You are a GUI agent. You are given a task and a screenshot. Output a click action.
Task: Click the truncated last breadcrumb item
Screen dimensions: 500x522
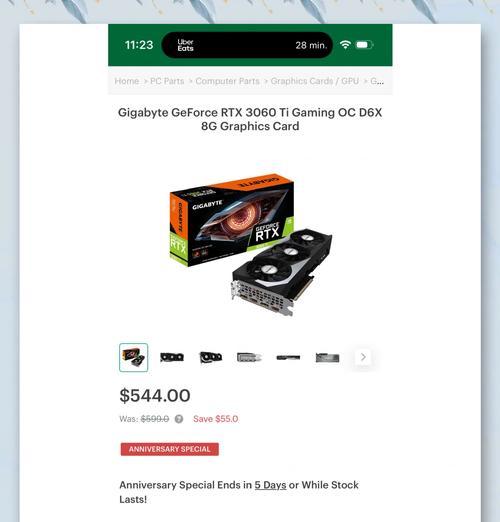point(377,81)
